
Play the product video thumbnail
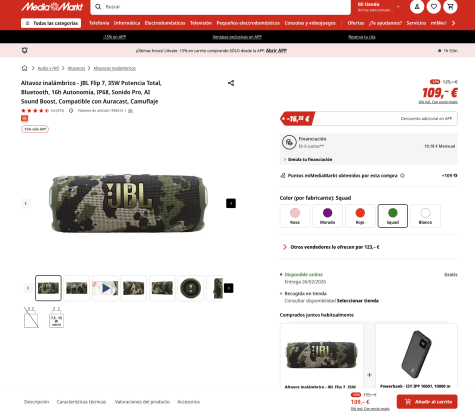click(105, 288)
